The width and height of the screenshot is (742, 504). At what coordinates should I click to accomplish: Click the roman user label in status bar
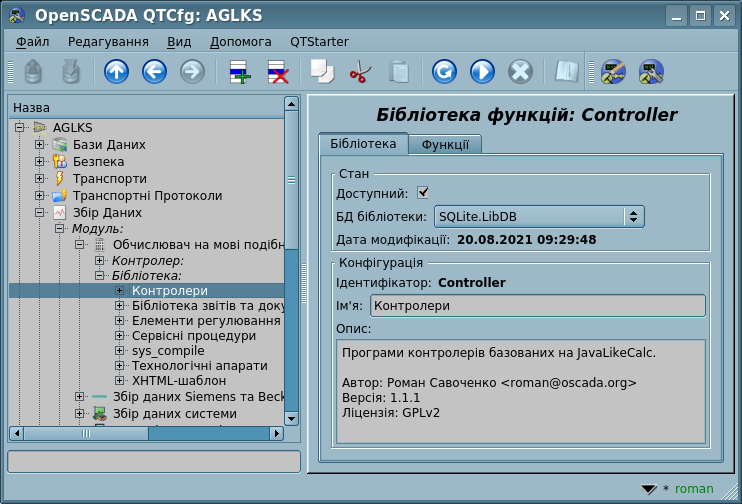694,489
